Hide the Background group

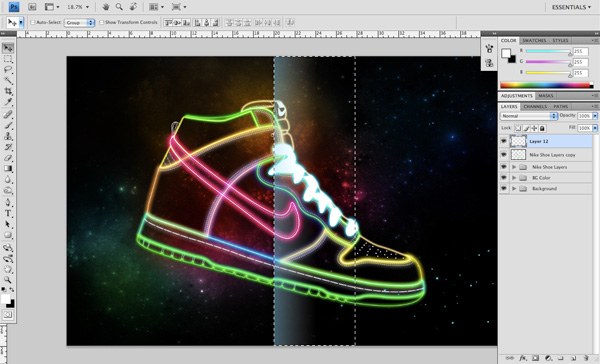tap(504, 188)
